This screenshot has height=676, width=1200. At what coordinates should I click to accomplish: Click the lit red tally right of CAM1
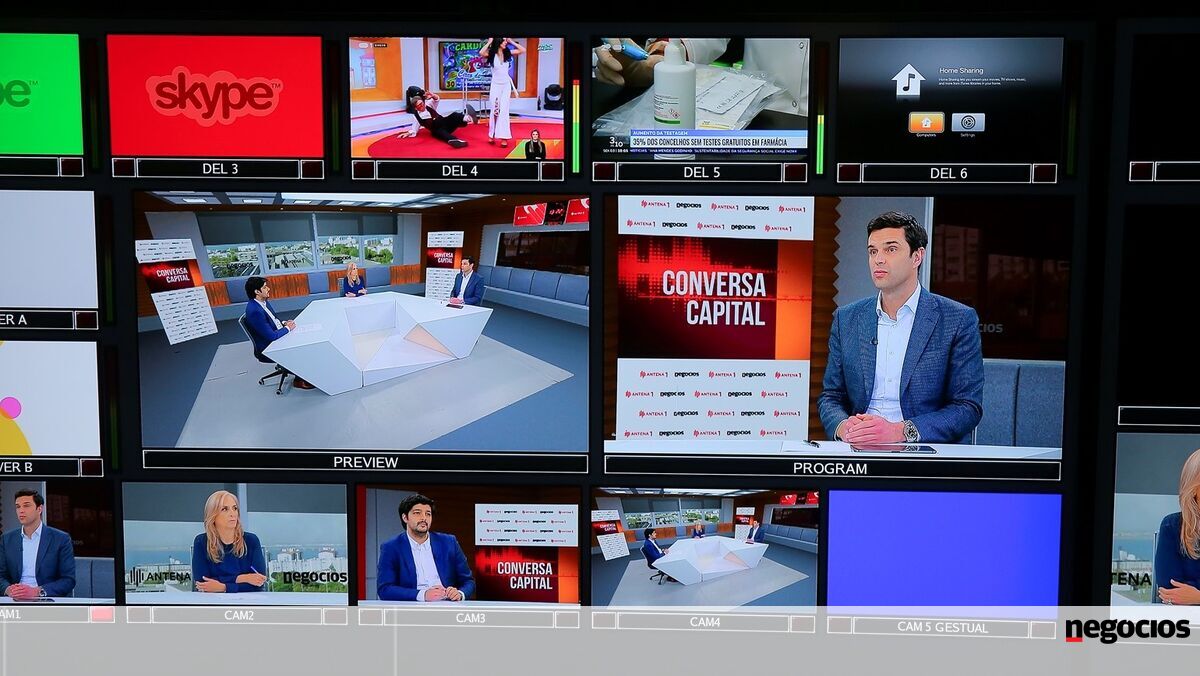102,614
